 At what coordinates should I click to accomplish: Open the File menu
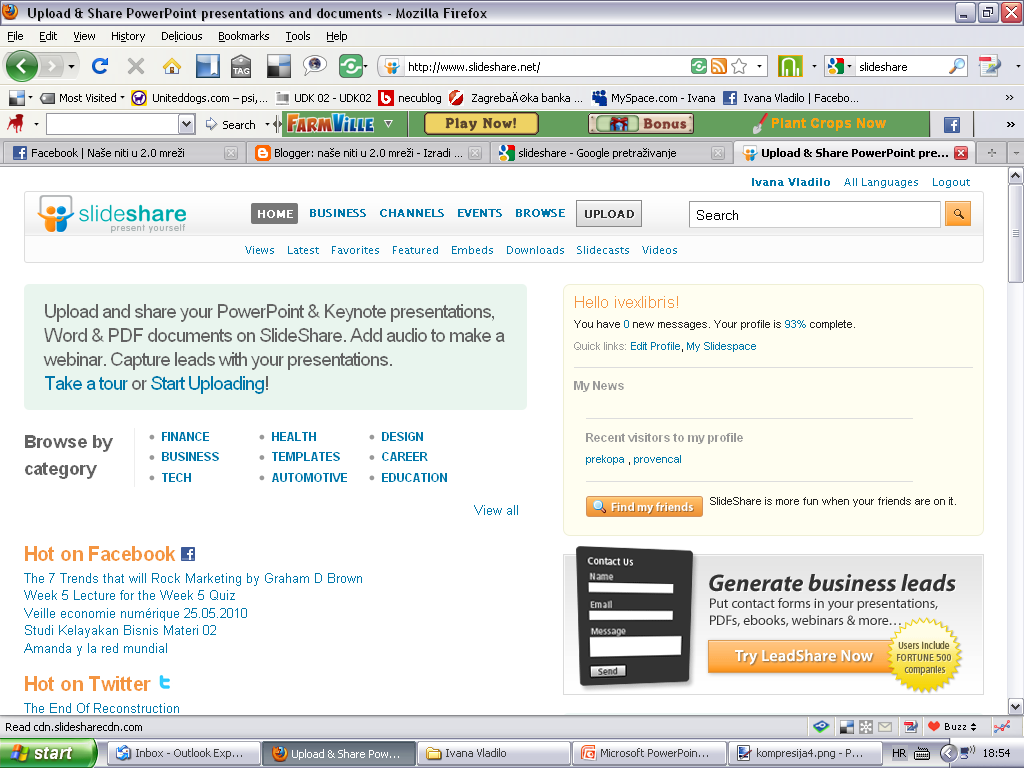click(15, 36)
